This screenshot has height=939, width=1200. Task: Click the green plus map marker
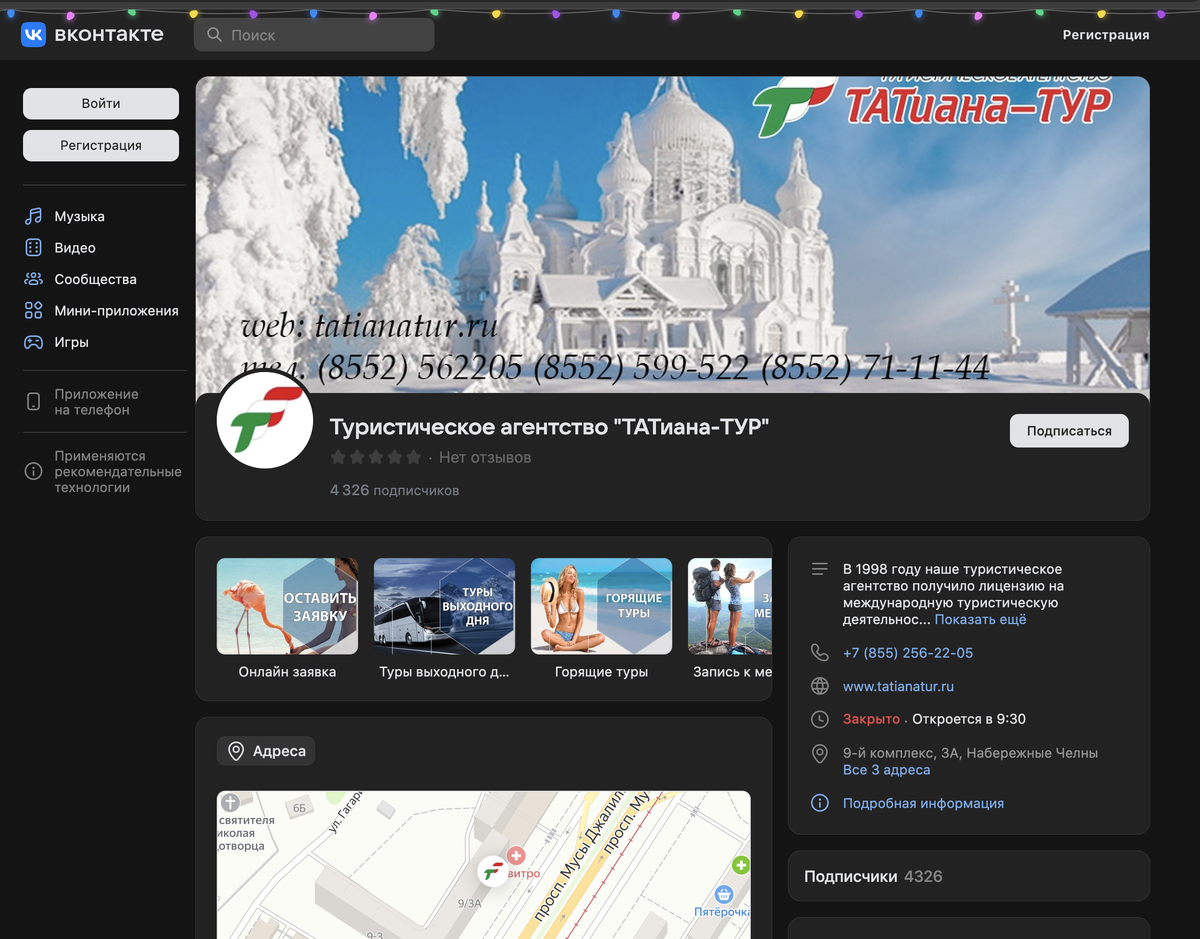coord(741,865)
